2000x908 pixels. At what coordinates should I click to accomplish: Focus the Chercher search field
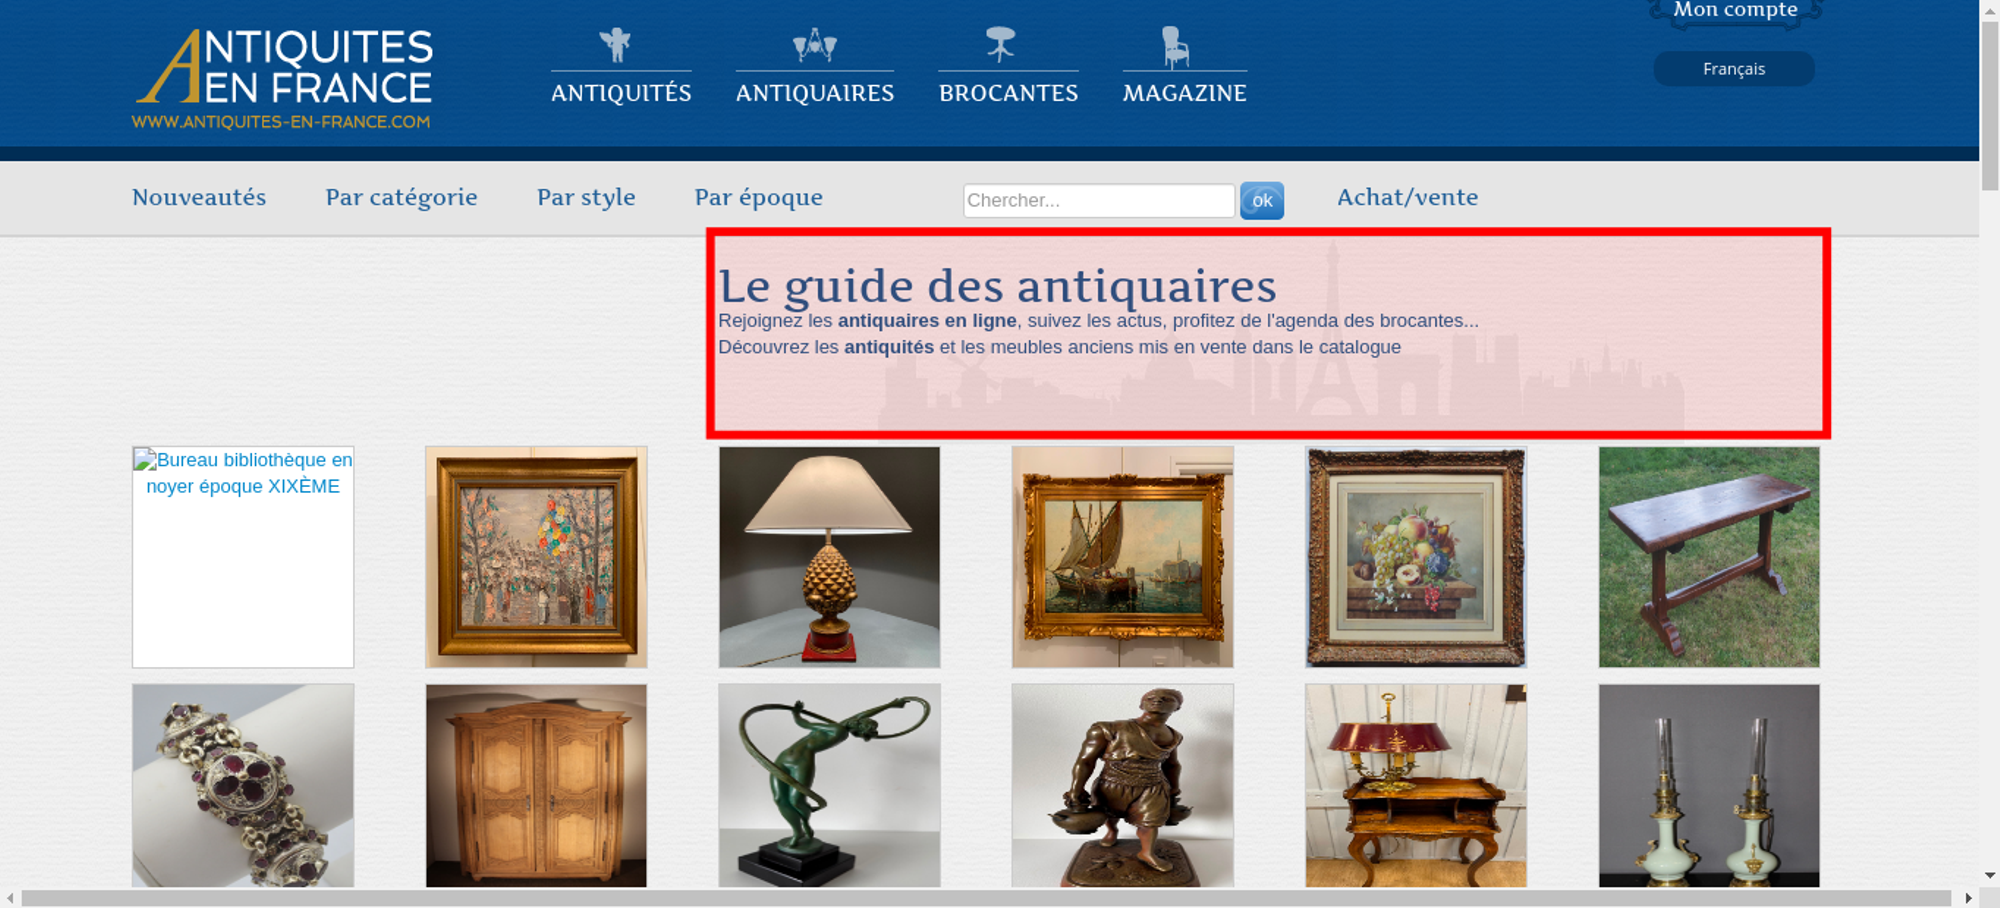point(1099,200)
